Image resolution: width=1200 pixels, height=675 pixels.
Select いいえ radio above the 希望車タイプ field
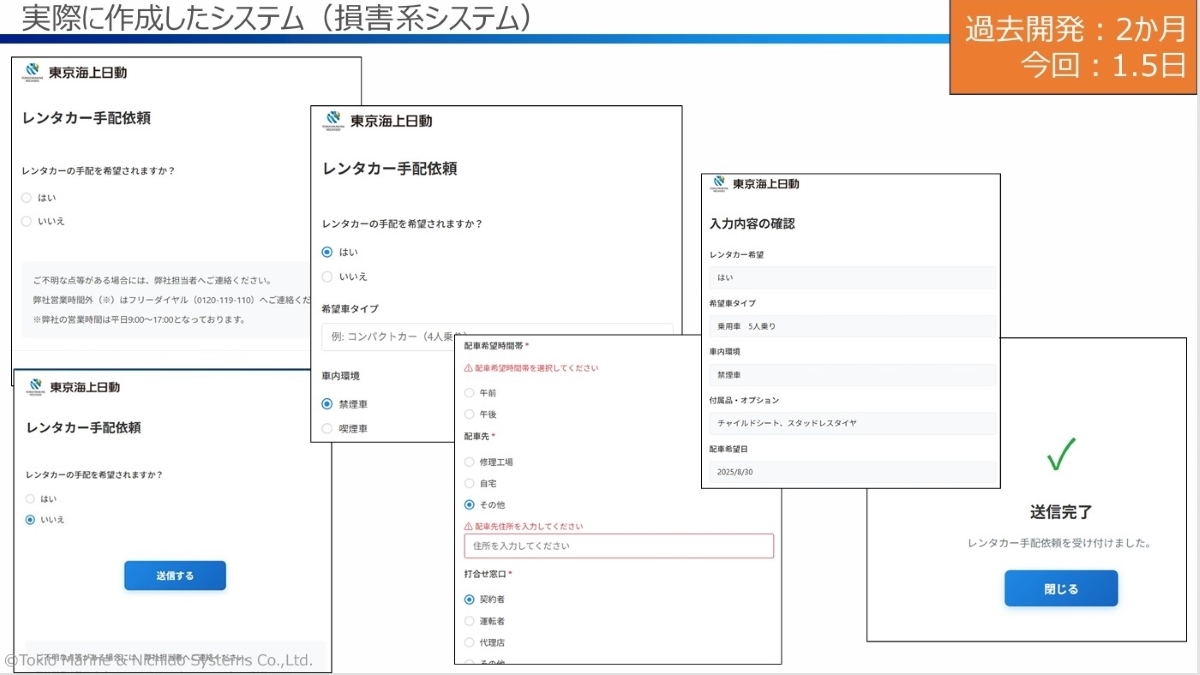[x=327, y=276]
